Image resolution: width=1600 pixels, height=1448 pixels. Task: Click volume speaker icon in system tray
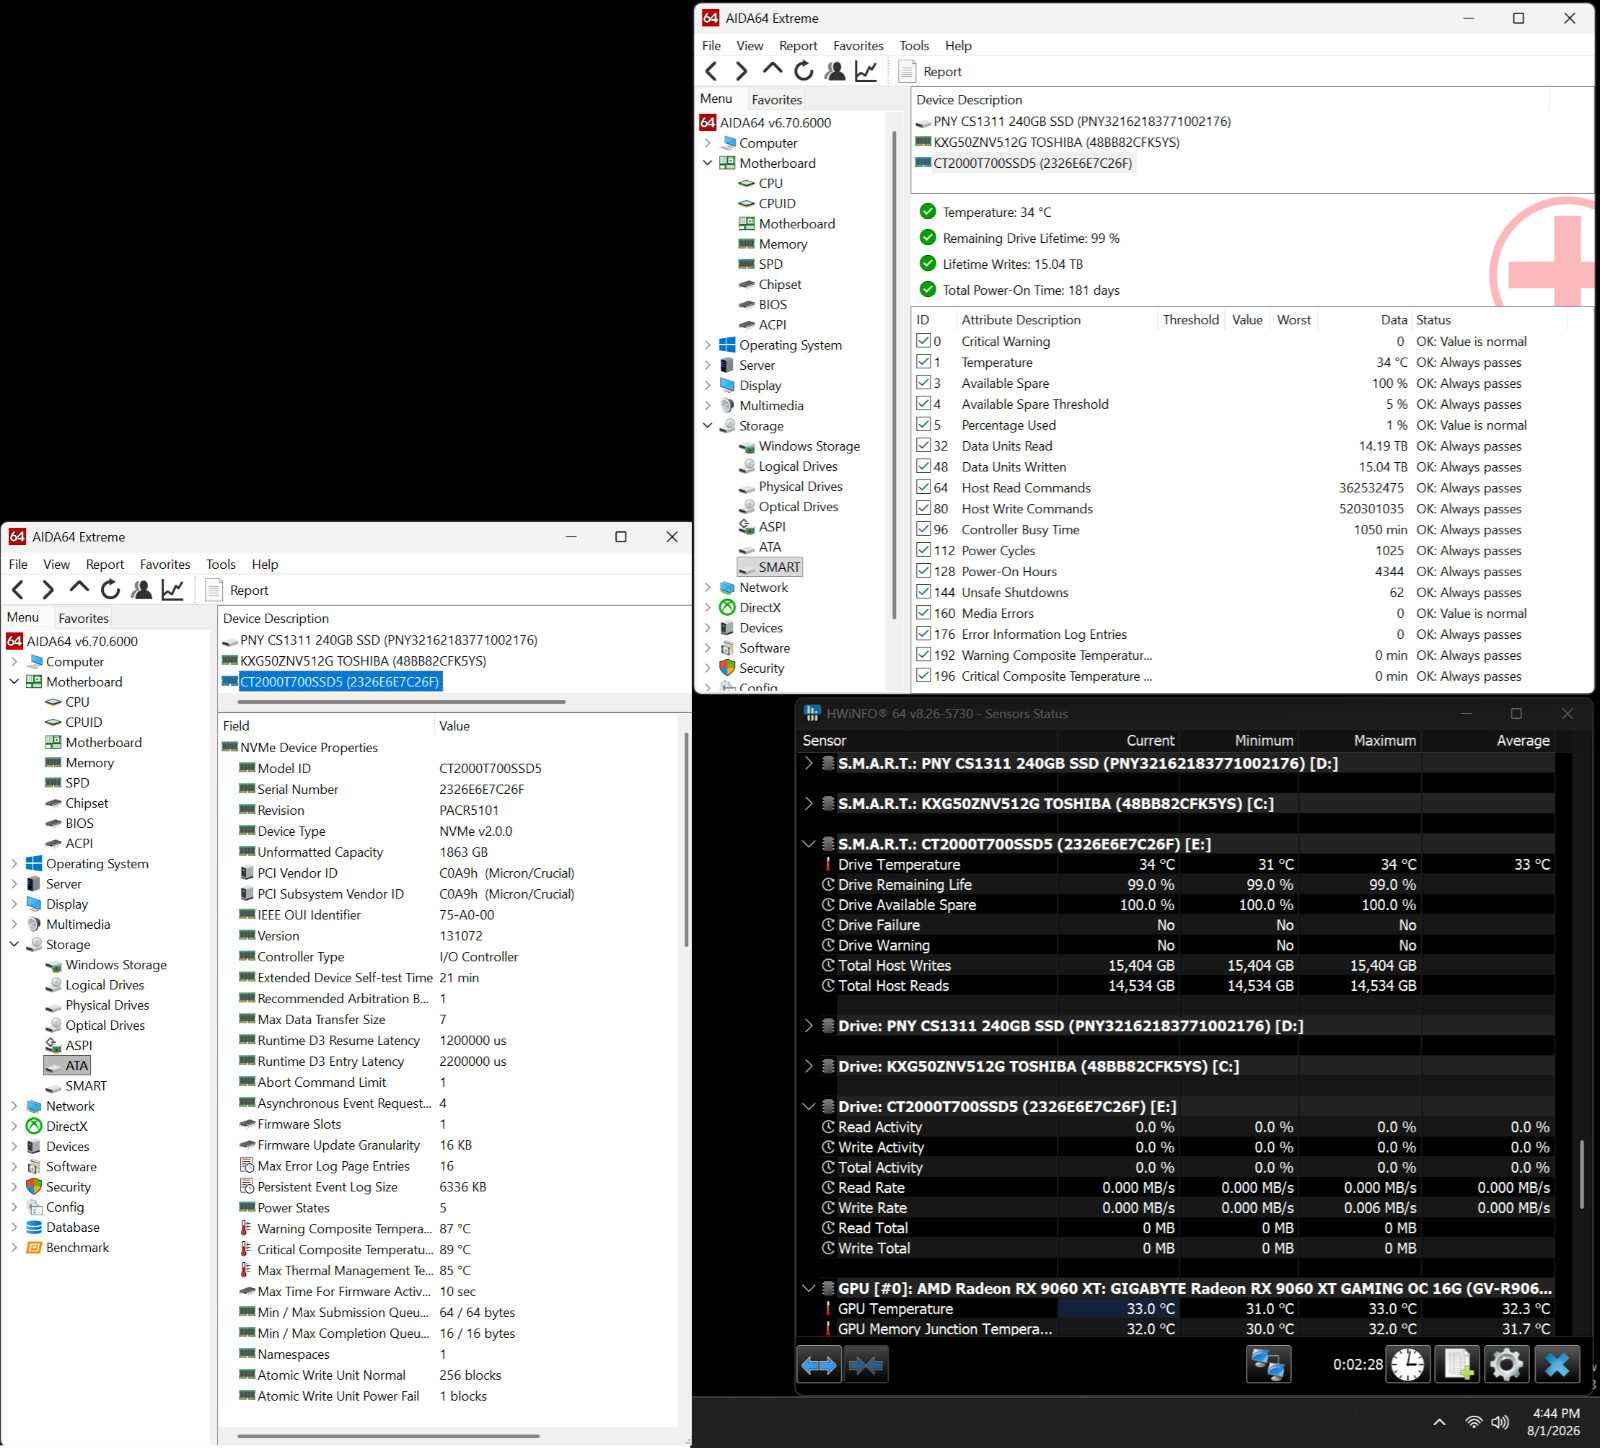1500,1422
